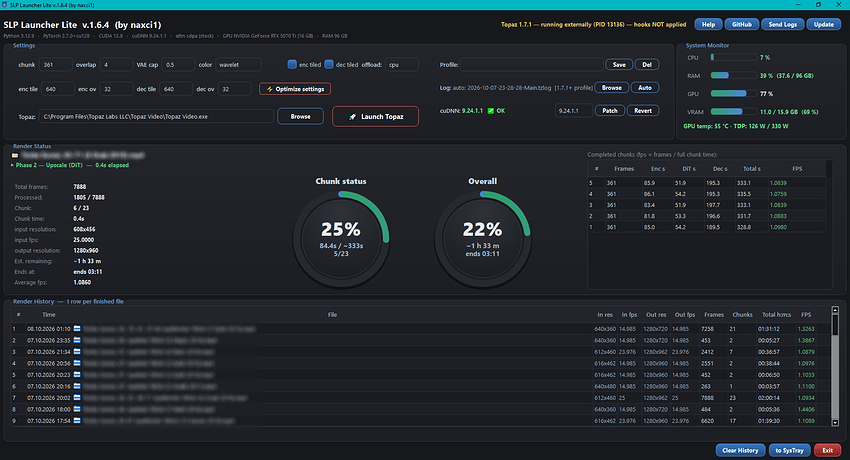Click the cuDNN version 9.24.1.1 input field
The height and width of the screenshot is (460, 850).
[x=574, y=111]
